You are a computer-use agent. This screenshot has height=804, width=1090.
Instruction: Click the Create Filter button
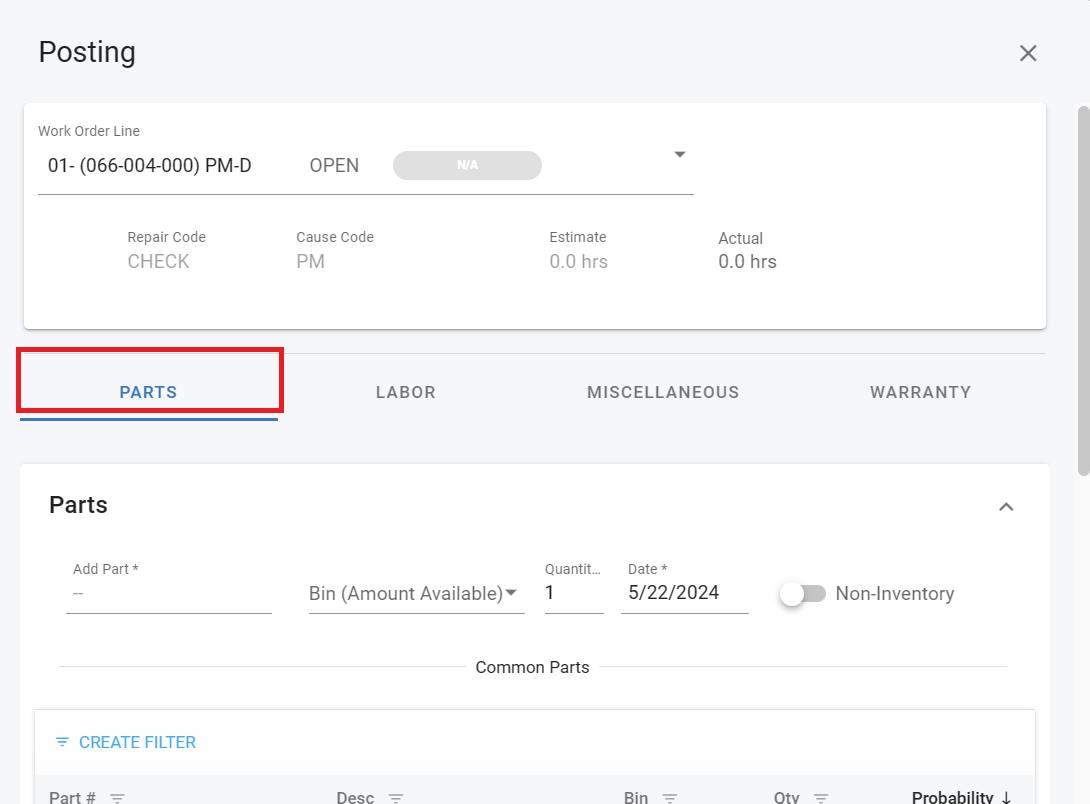[x=126, y=742]
